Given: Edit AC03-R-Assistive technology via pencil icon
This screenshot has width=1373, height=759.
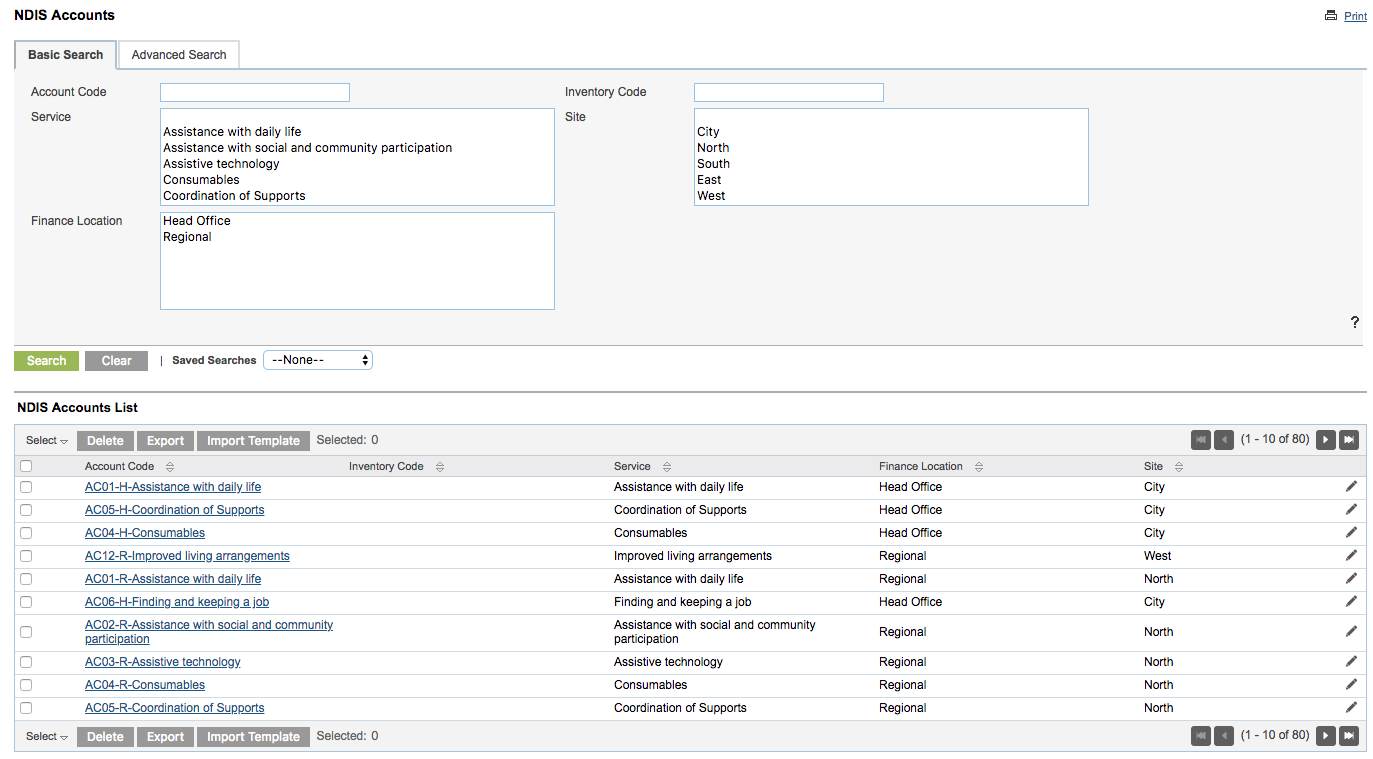Looking at the screenshot, I should tap(1351, 661).
